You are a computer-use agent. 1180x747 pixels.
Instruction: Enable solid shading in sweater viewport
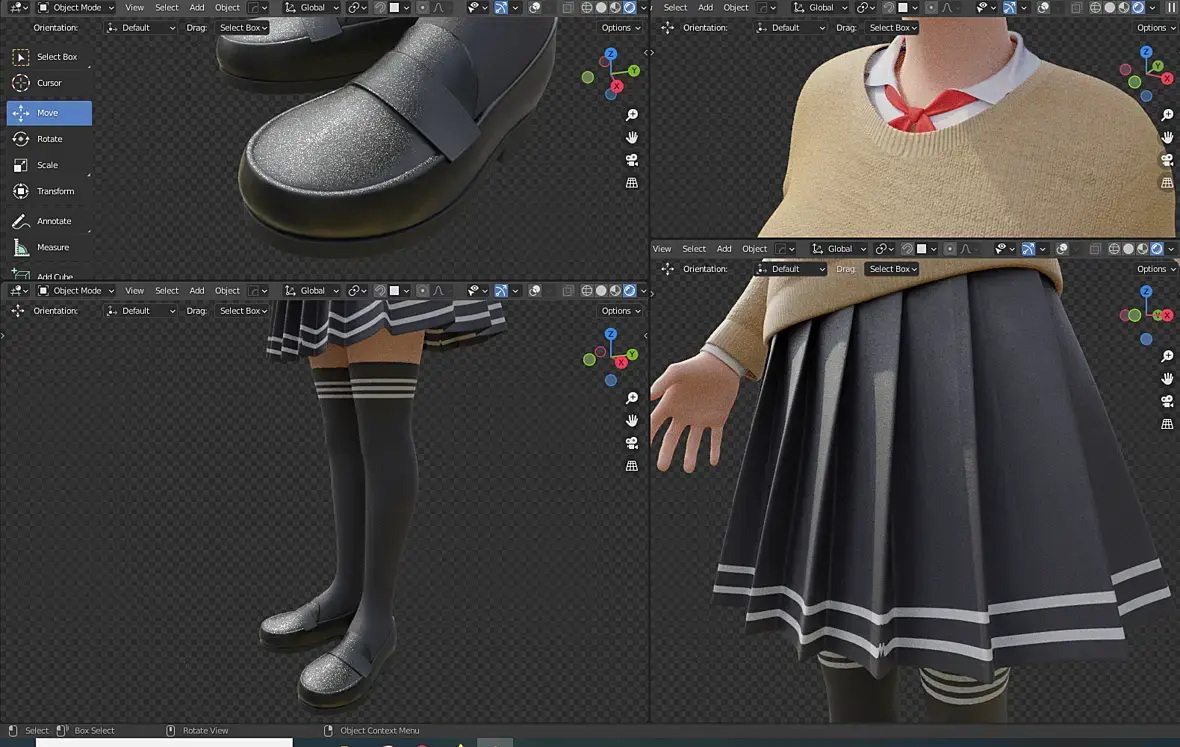1110,8
